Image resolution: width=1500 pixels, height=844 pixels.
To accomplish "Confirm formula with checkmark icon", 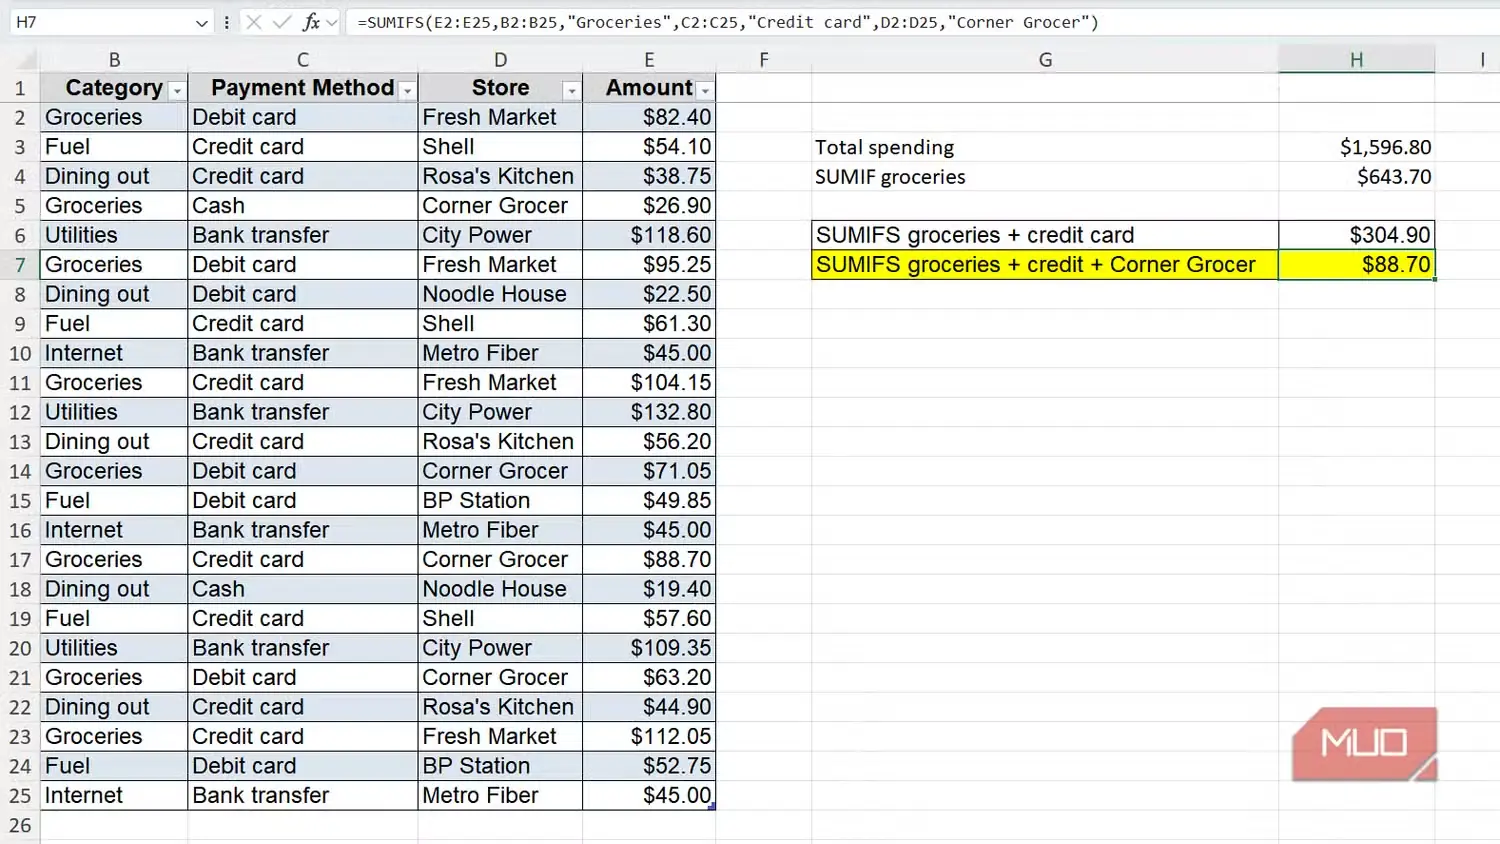I will pyautogui.click(x=282, y=22).
